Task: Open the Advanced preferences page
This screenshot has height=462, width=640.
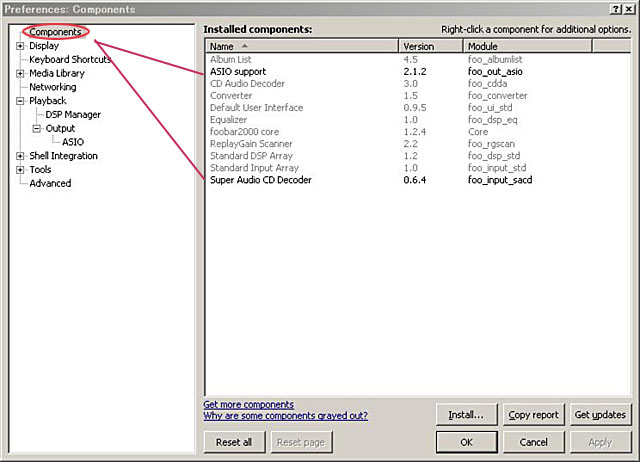Action: coord(50,183)
